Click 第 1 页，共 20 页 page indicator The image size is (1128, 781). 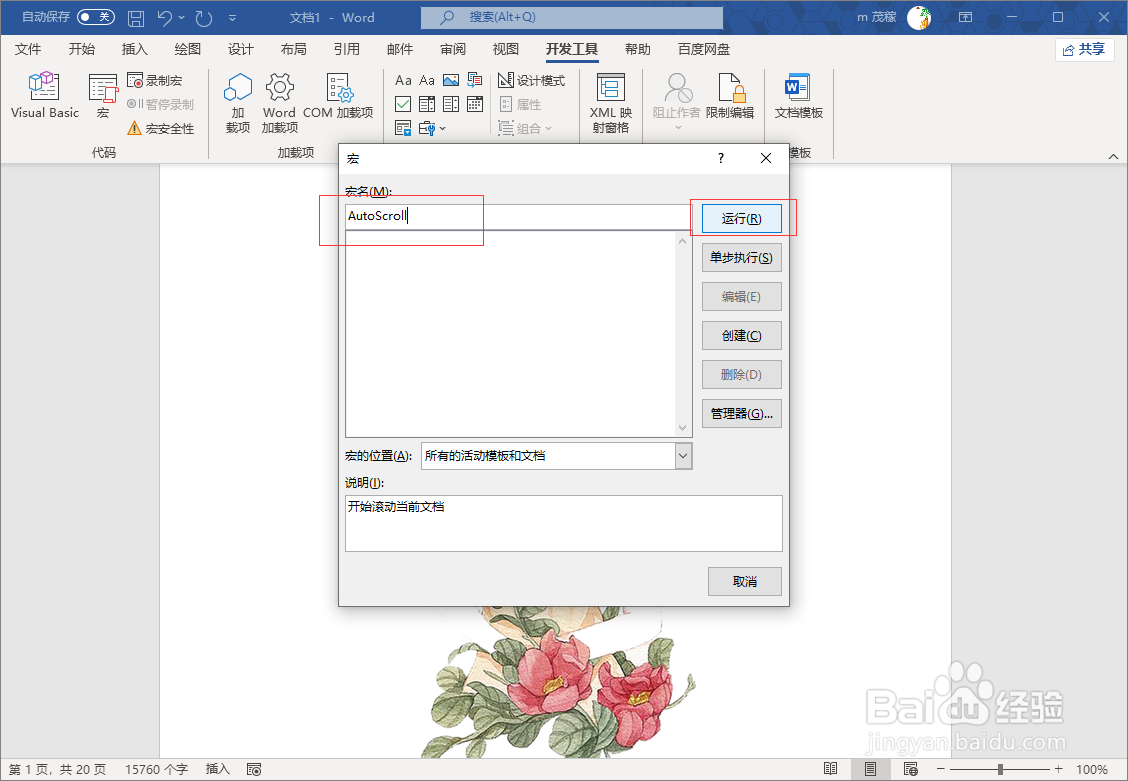click(x=58, y=769)
